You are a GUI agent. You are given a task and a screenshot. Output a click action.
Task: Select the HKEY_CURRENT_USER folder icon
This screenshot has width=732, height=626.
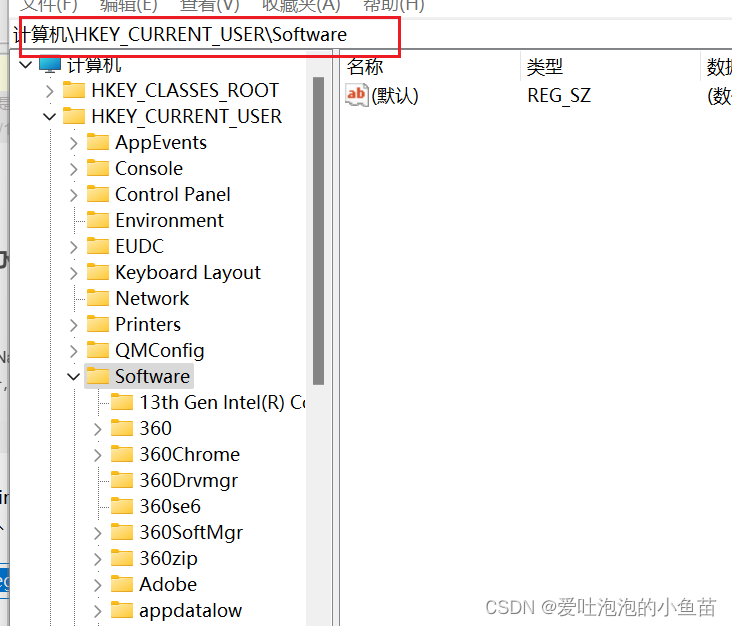(x=74, y=116)
